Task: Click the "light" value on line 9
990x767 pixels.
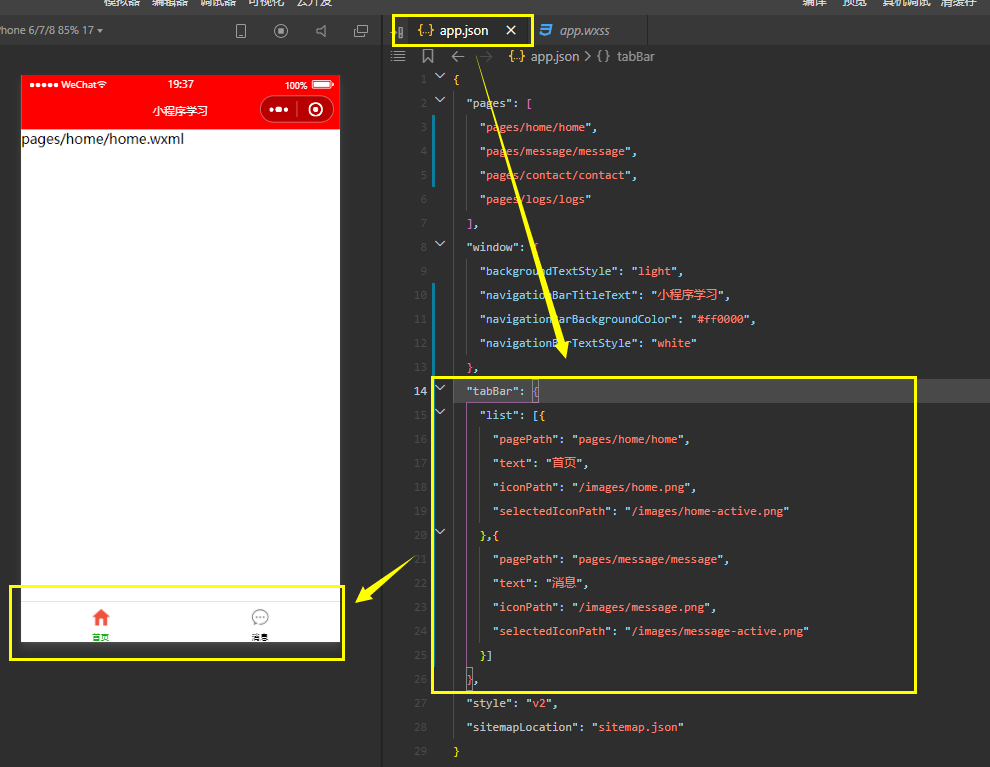Action: 654,271
